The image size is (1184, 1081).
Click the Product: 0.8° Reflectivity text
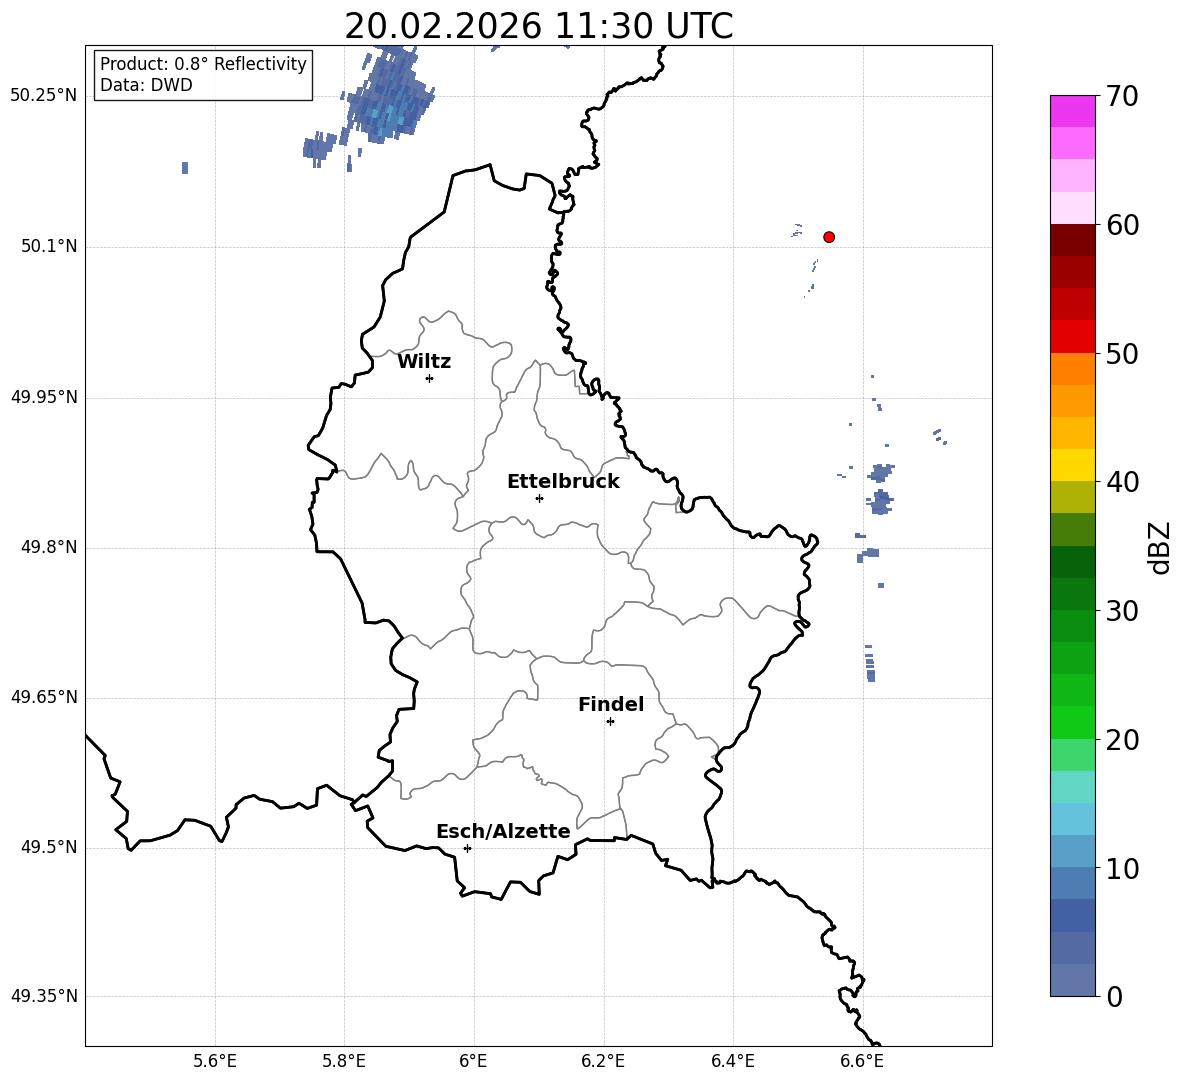tap(203, 64)
